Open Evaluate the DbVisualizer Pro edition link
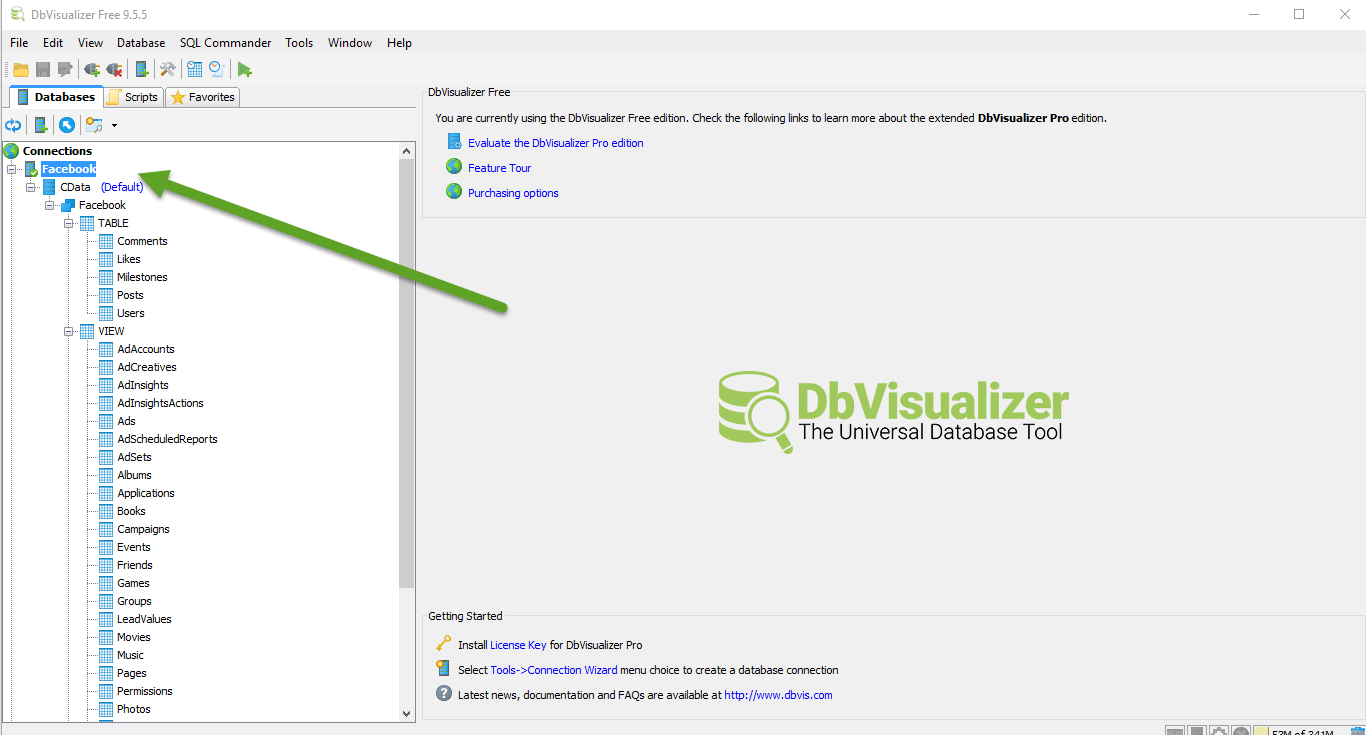This screenshot has width=1366, height=735. point(556,143)
